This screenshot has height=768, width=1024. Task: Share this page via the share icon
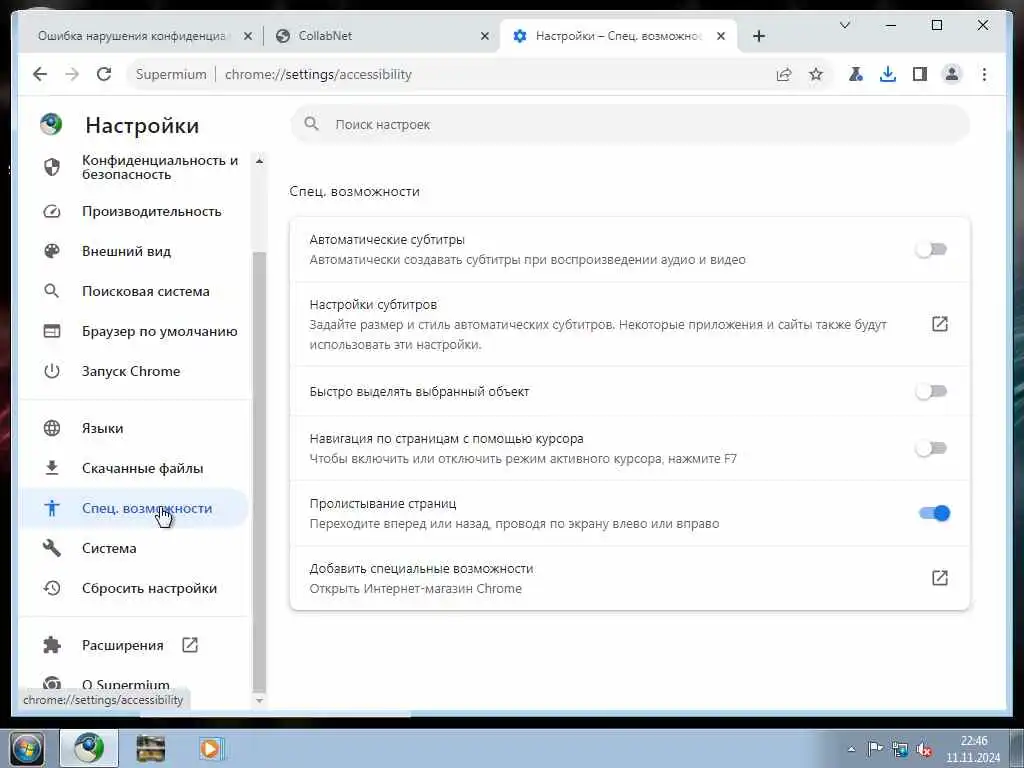point(784,74)
